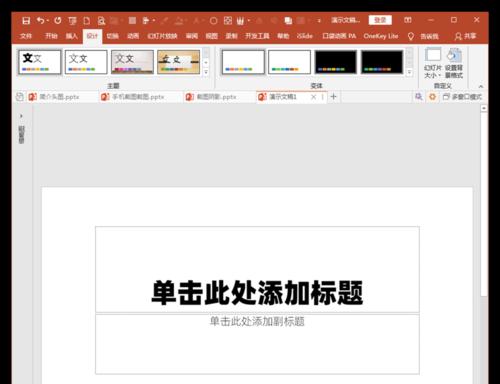Redo the last action
The height and width of the screenshot is (384, 500).
[x=58, y=21]
